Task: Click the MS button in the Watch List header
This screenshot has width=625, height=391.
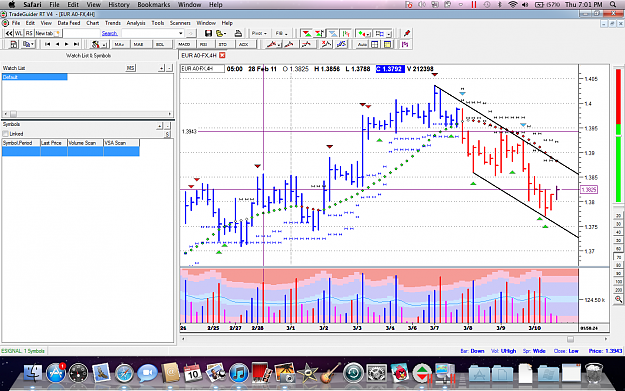Action: pyautogui.click(x=130, y=68)
